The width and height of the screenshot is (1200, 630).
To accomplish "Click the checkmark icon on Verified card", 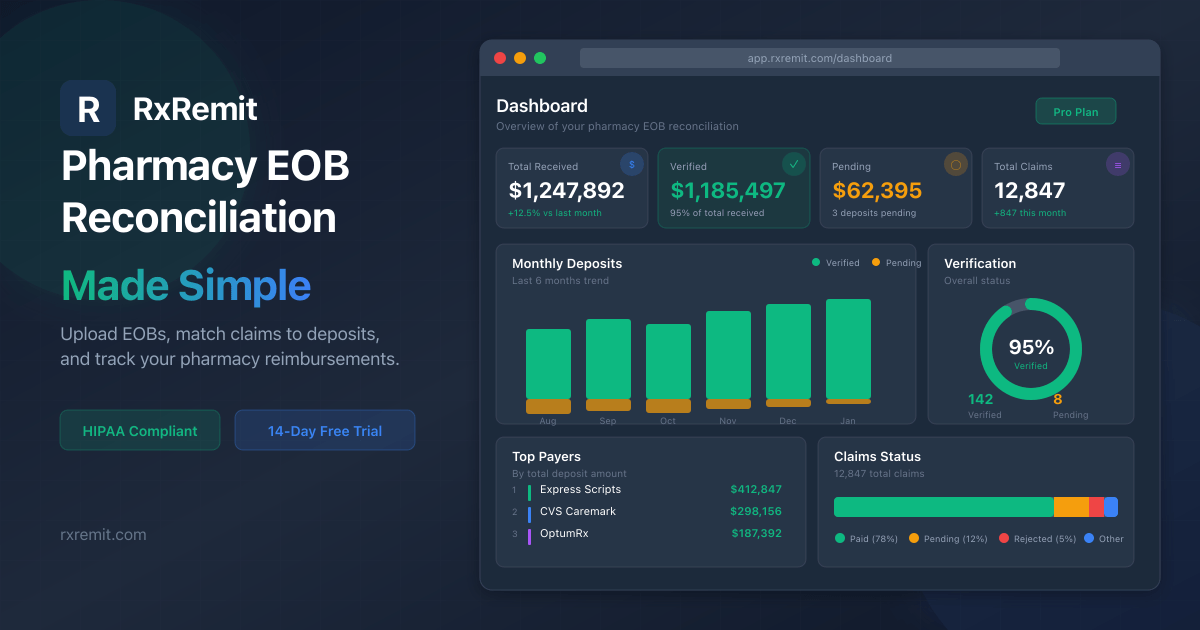I will point(794,164).
